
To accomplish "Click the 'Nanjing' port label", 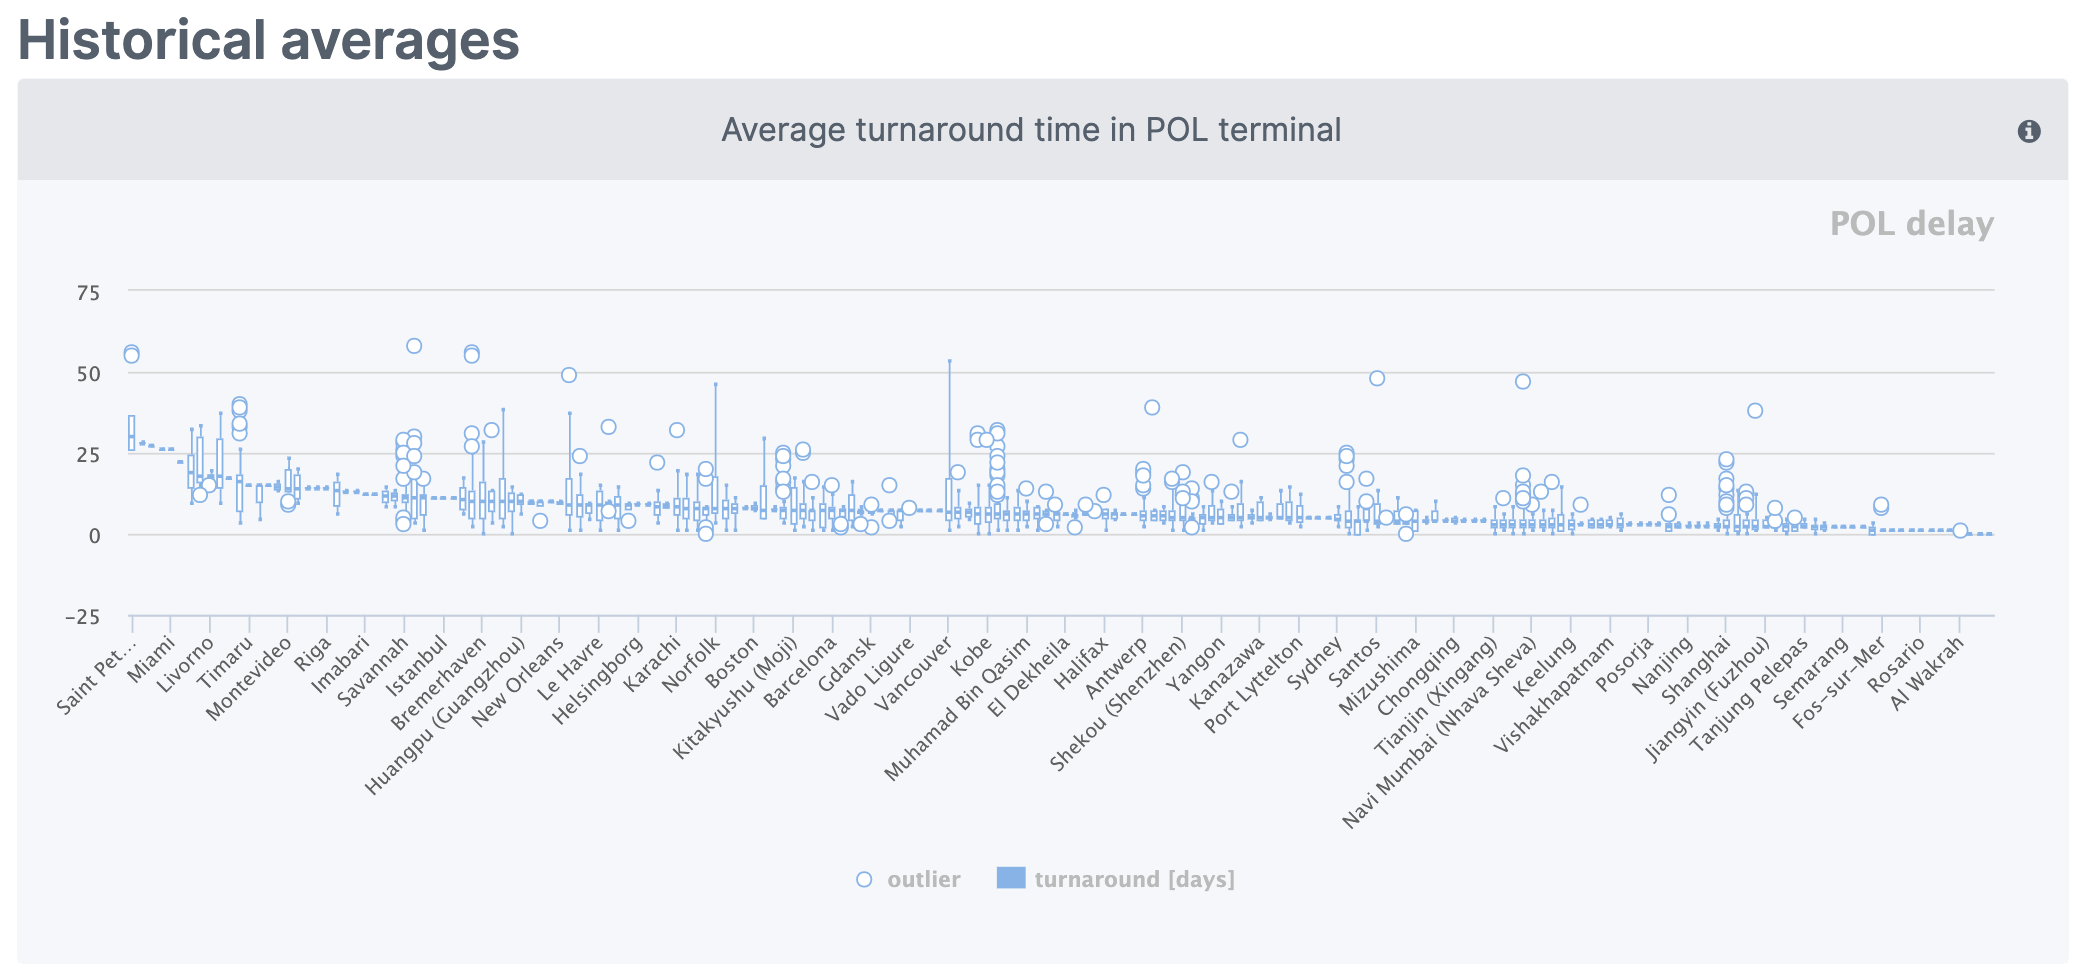I will point(1665,666).
